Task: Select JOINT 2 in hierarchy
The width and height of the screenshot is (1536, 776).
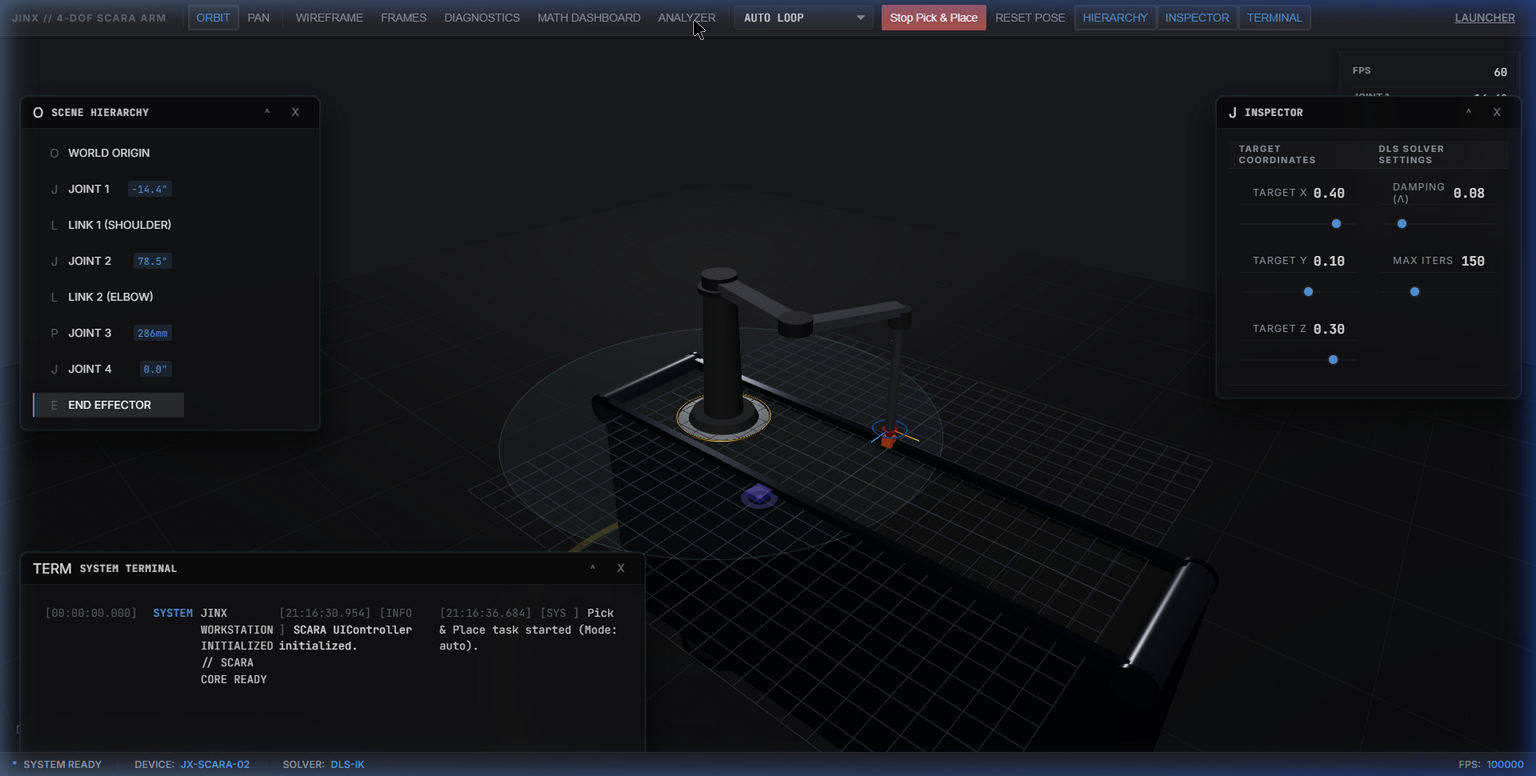Action: tap(108, 261)
